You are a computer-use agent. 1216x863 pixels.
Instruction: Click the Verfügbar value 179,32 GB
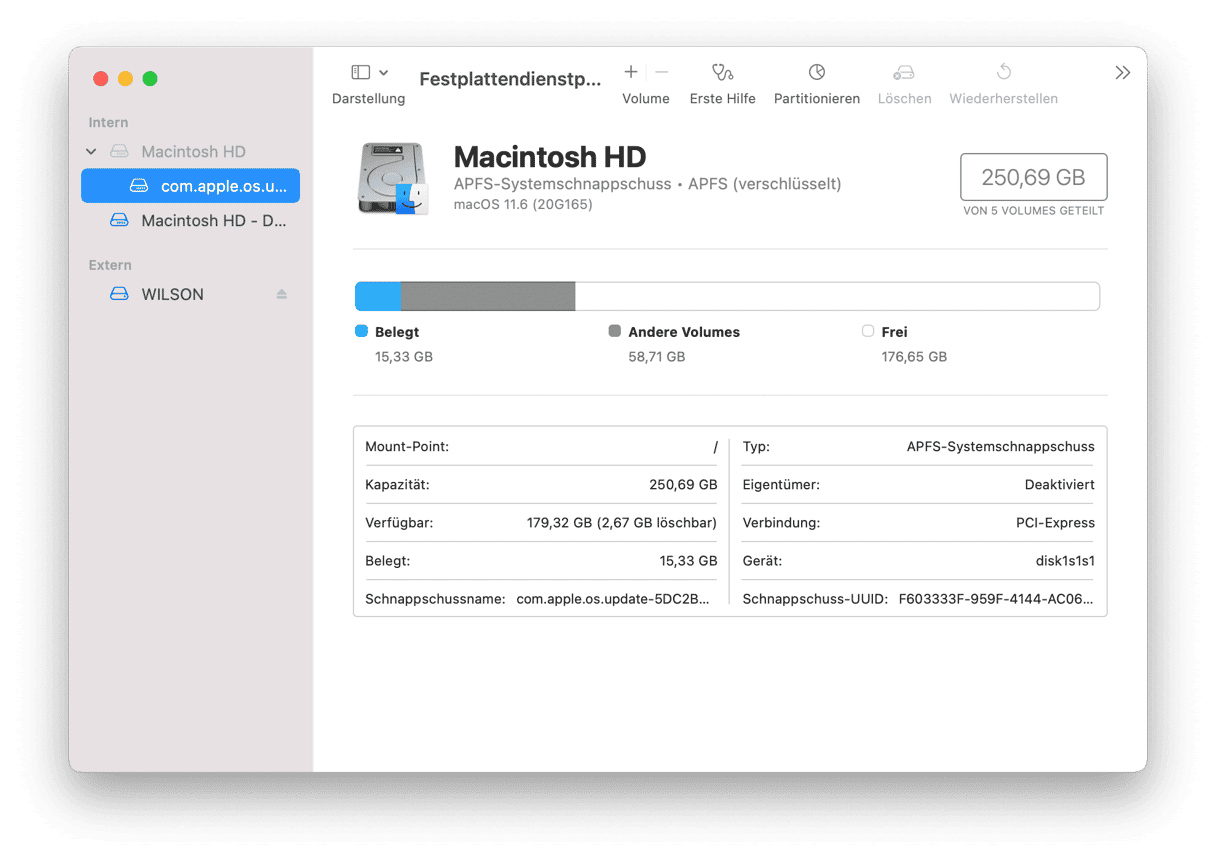[622, 523]
